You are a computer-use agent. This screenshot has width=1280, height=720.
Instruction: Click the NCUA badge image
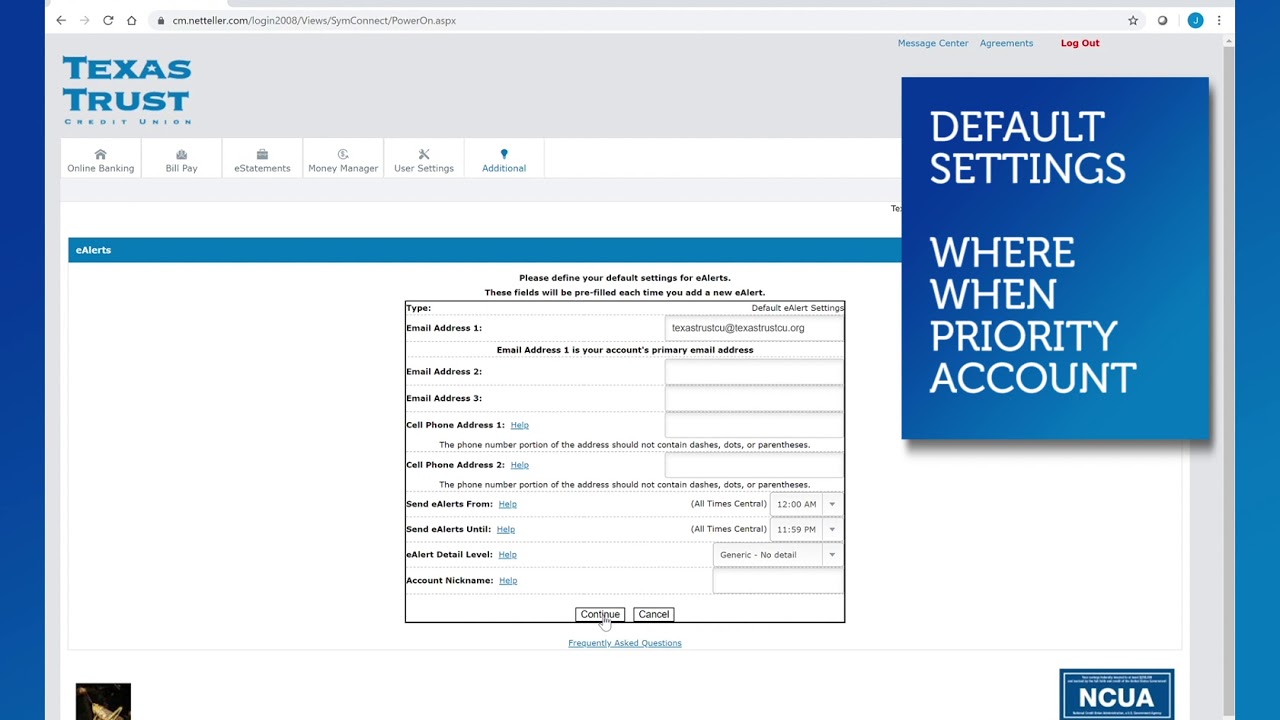pyautogui.click(x=1117, y=694)
